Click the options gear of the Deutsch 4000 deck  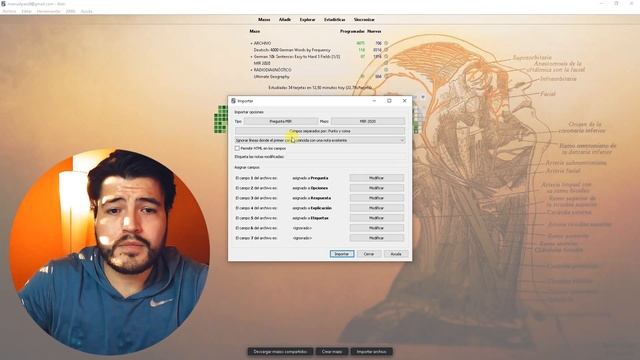(386, 50)
